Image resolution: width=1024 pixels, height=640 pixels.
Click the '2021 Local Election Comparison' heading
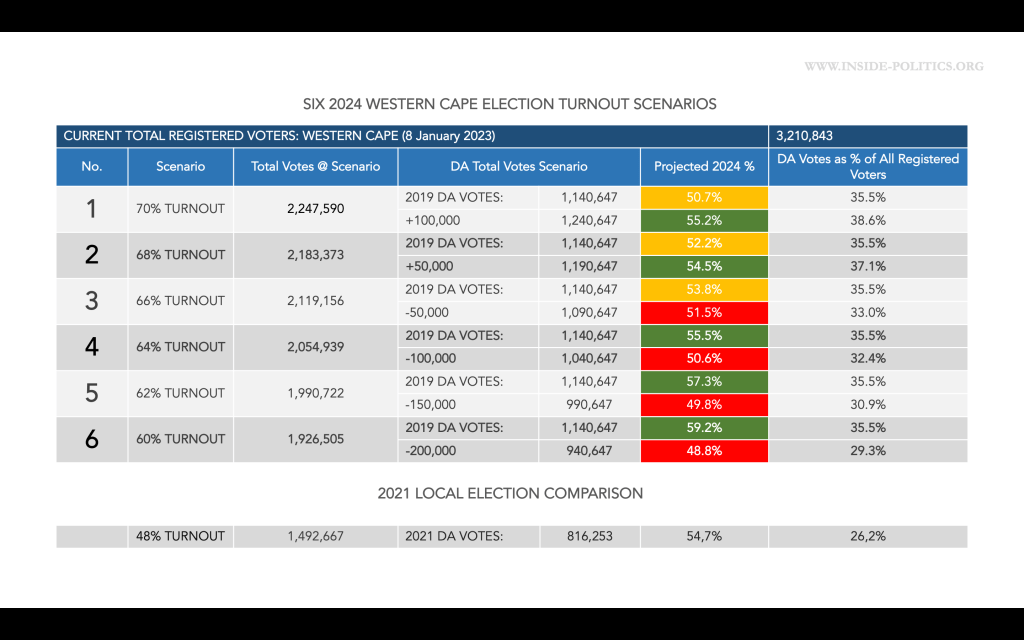(x=510, y=493)
